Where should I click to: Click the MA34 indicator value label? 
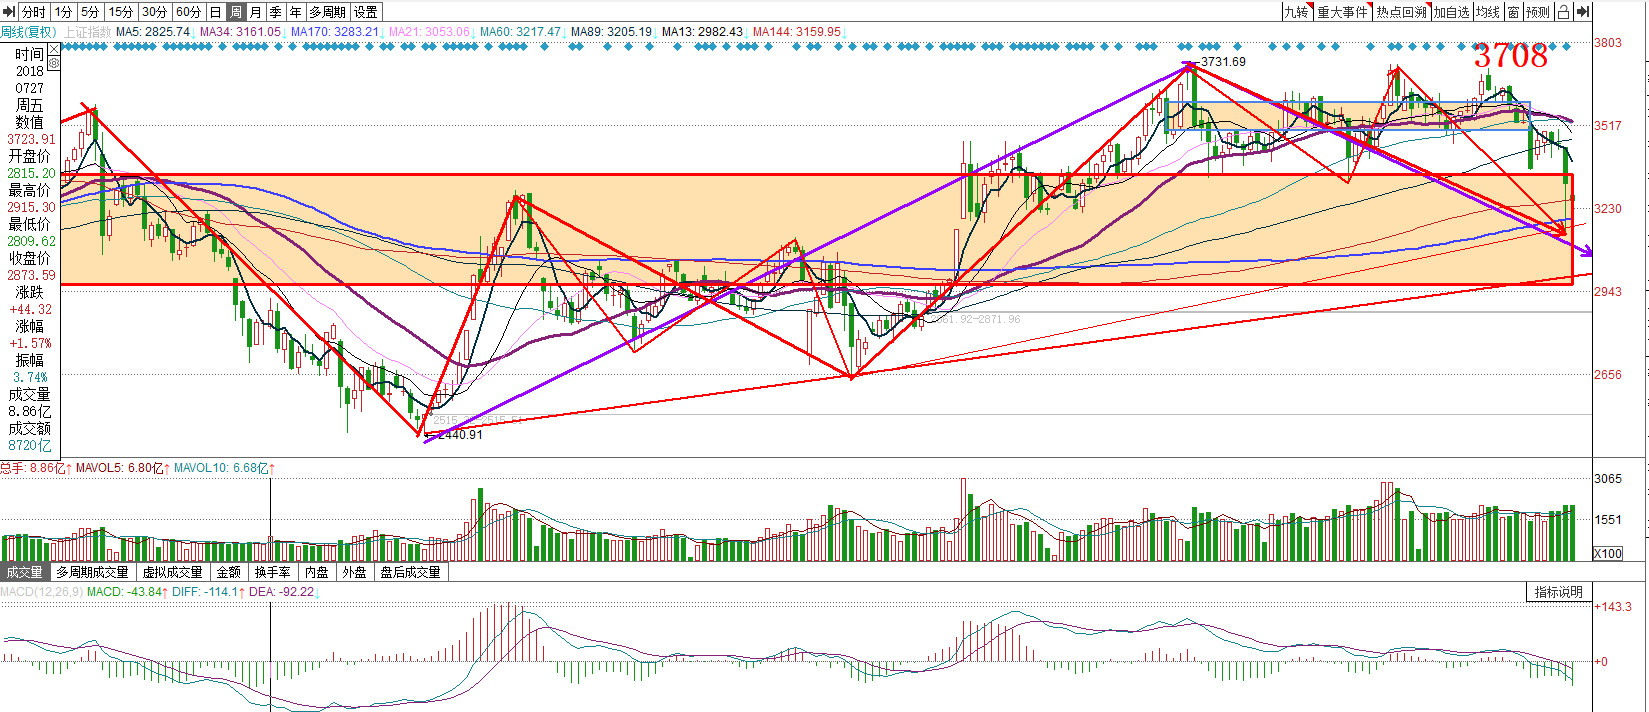[x=240, y=32]
